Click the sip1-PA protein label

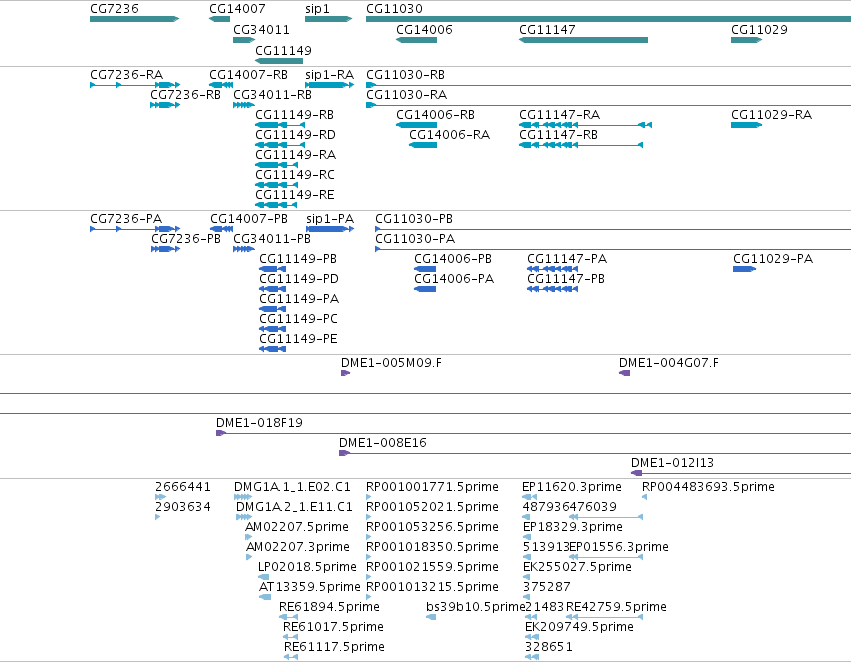point(330,219)
